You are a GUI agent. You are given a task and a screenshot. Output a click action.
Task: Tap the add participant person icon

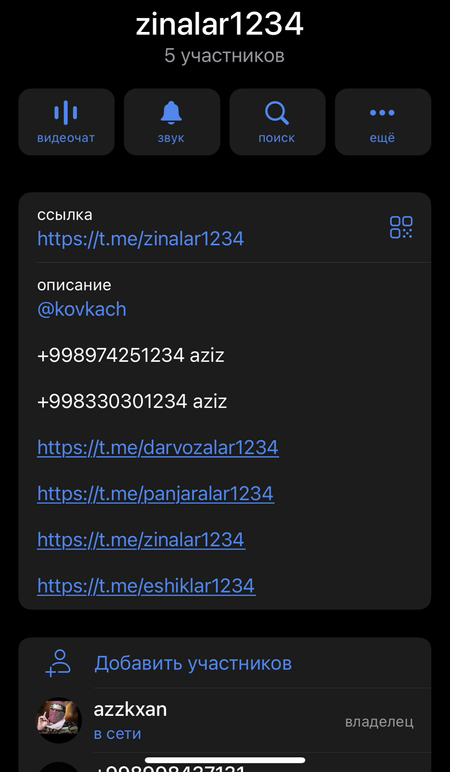tap(59, 663)
